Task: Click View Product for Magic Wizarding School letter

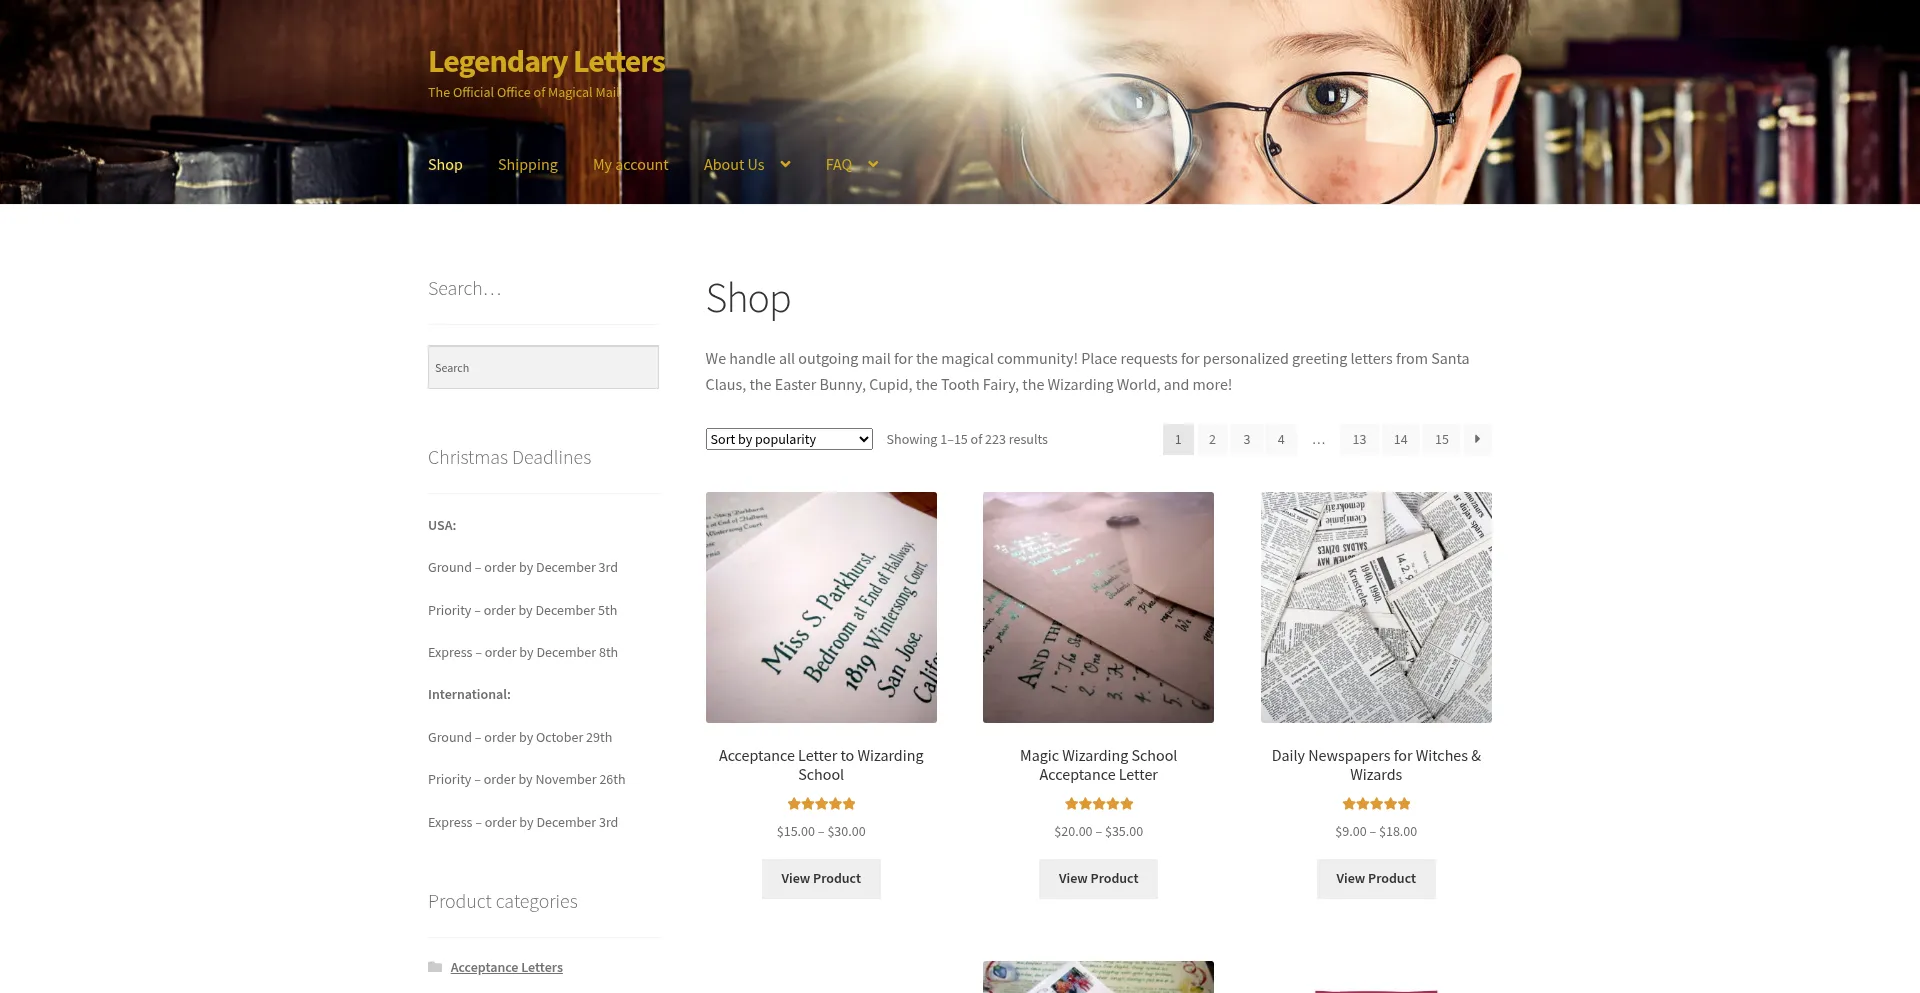Action: 1098,879
